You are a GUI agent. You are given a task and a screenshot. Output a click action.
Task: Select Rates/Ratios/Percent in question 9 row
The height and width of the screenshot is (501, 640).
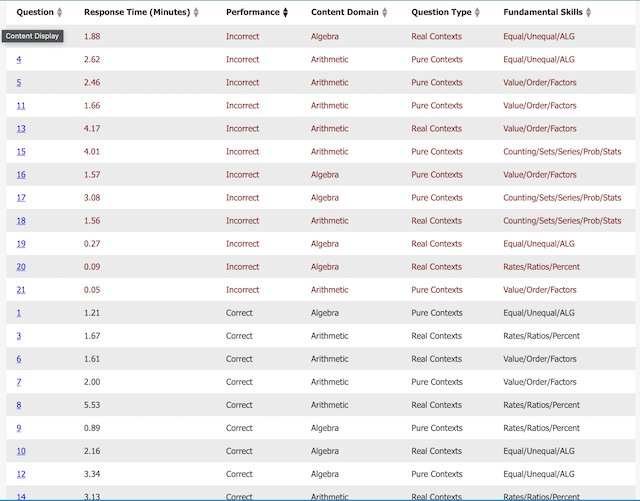[x=541, y=428]
